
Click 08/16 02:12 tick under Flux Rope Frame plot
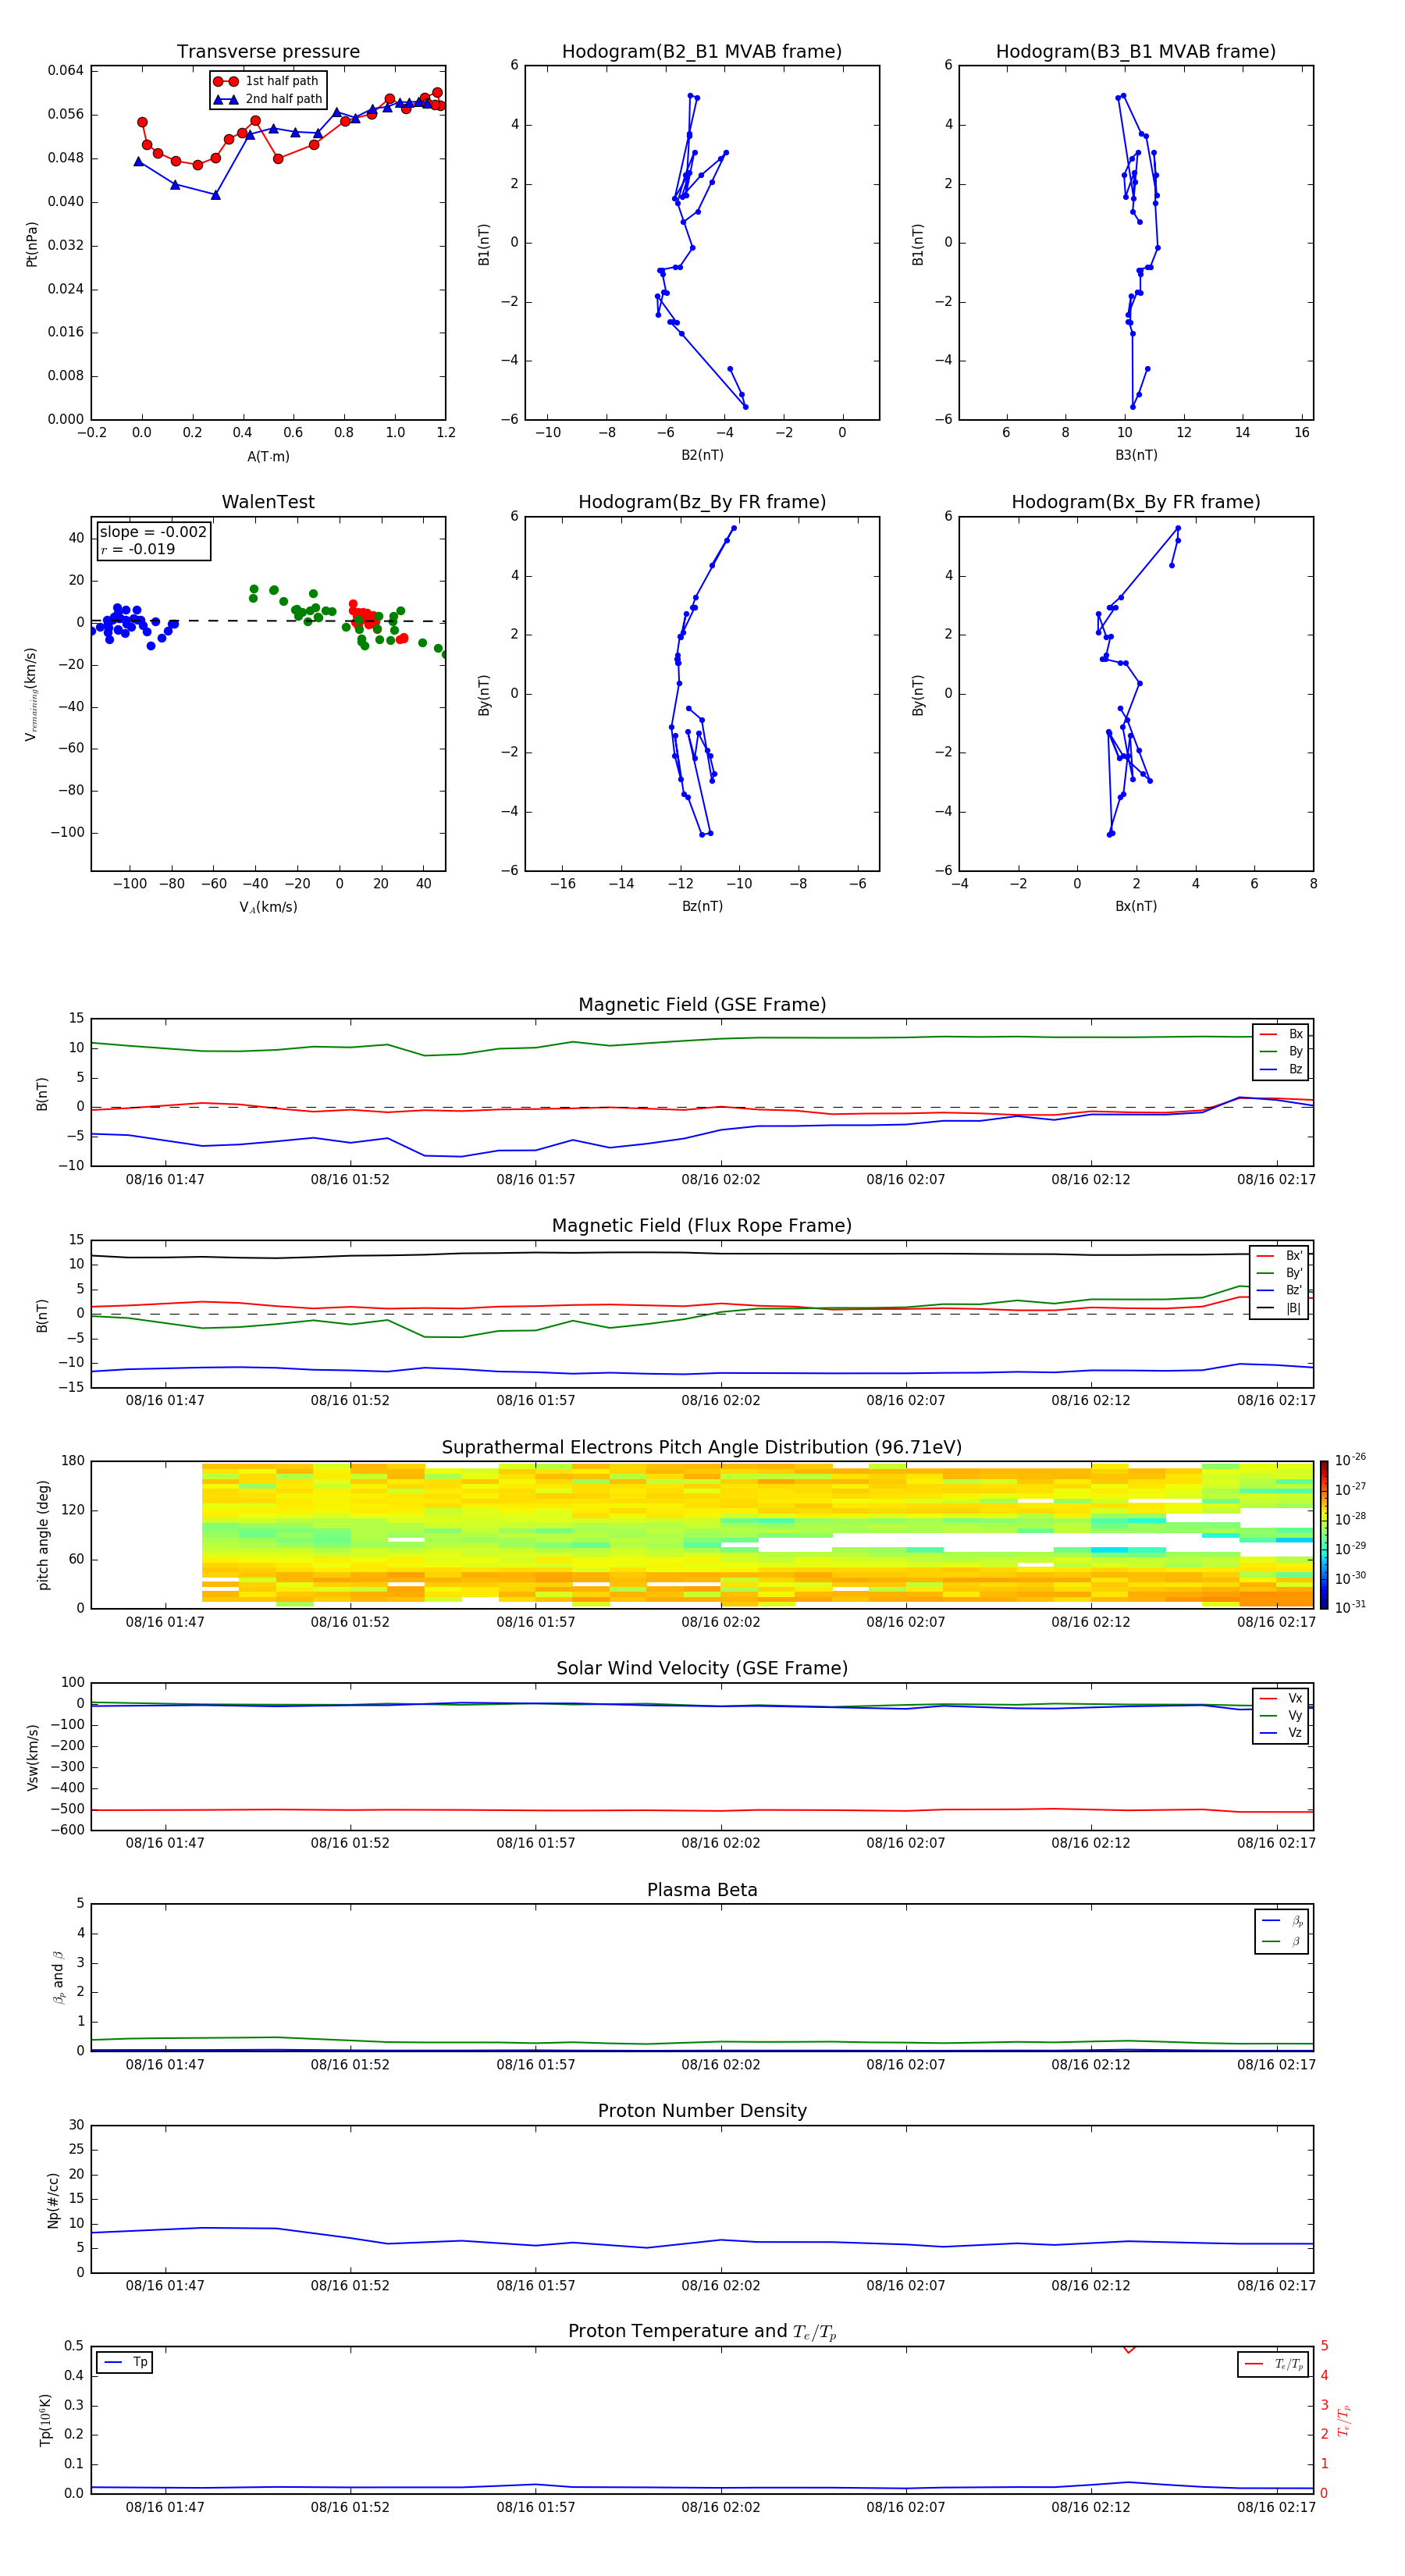pyautogui.click(x=1091, y=1401)
